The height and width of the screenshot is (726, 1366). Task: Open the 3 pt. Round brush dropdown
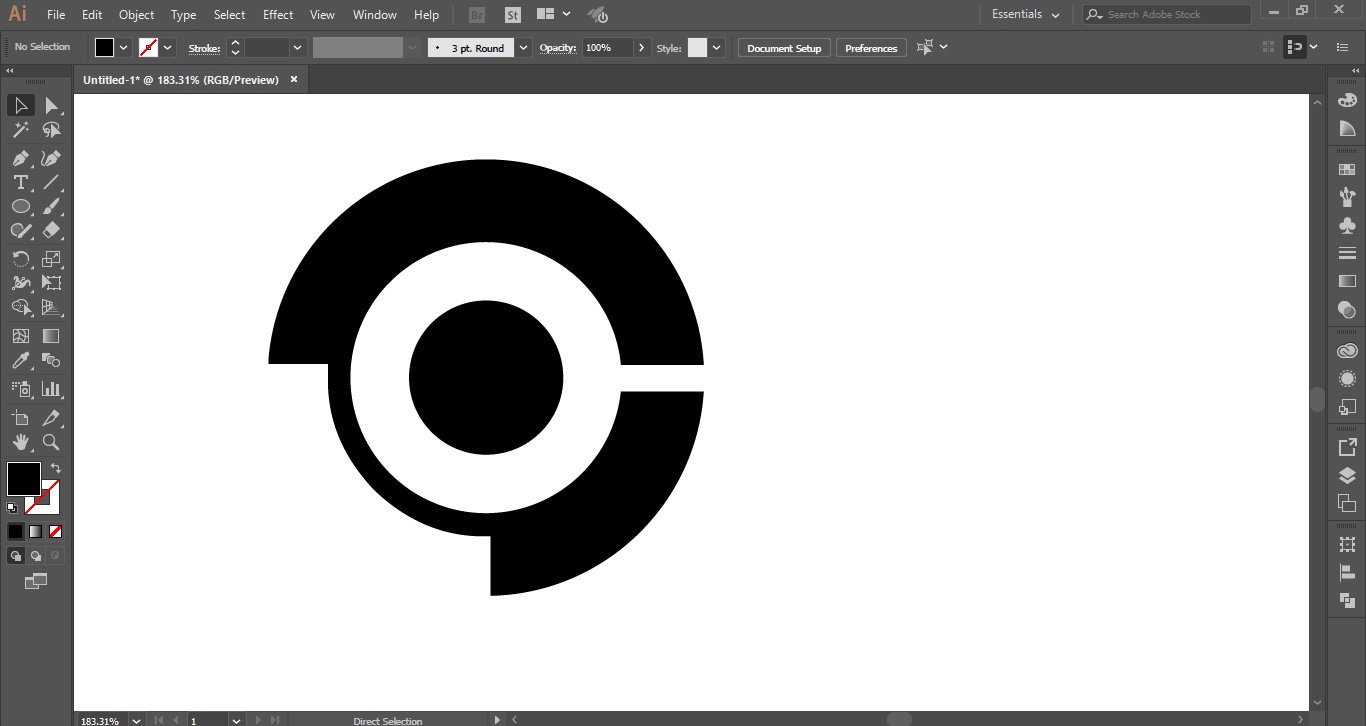(x=525, y=48)
